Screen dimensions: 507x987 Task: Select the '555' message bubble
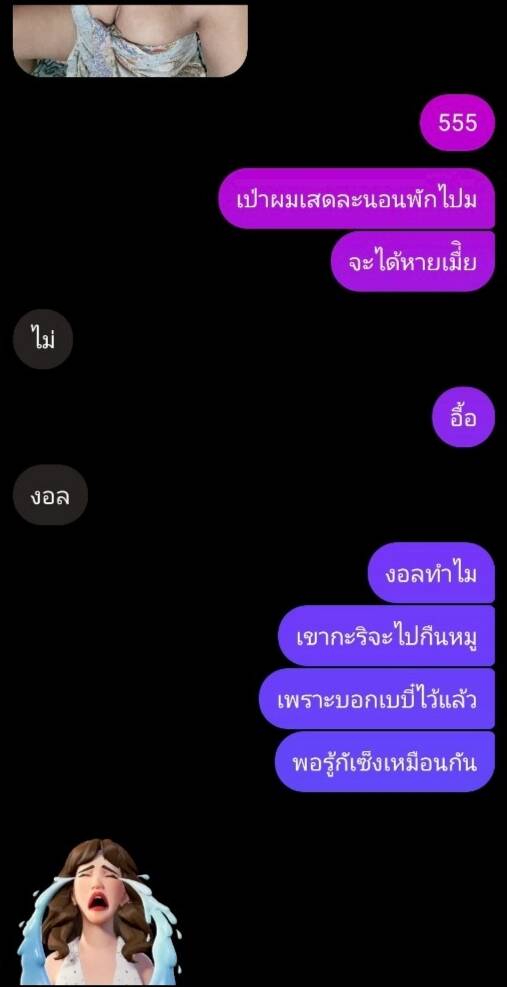click(x=457, y=122)
